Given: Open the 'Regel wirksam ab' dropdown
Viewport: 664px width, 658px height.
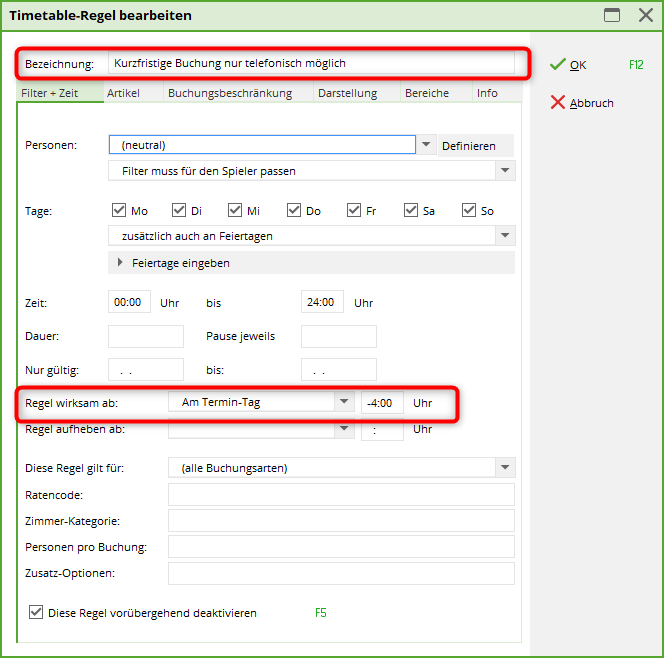Looking at the screenshot, I should 345,402.
